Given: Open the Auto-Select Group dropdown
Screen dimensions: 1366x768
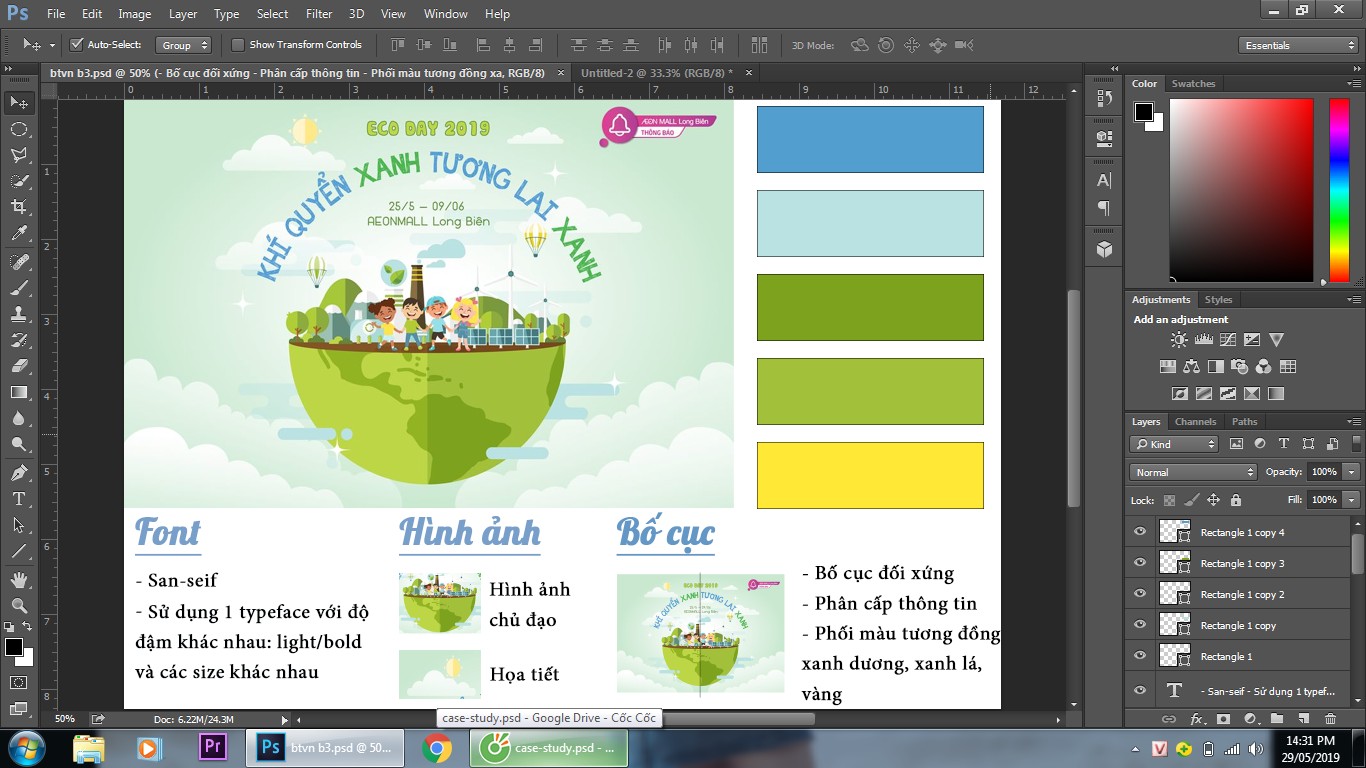Looking at the screenshot, I should (x=185, y=45).
